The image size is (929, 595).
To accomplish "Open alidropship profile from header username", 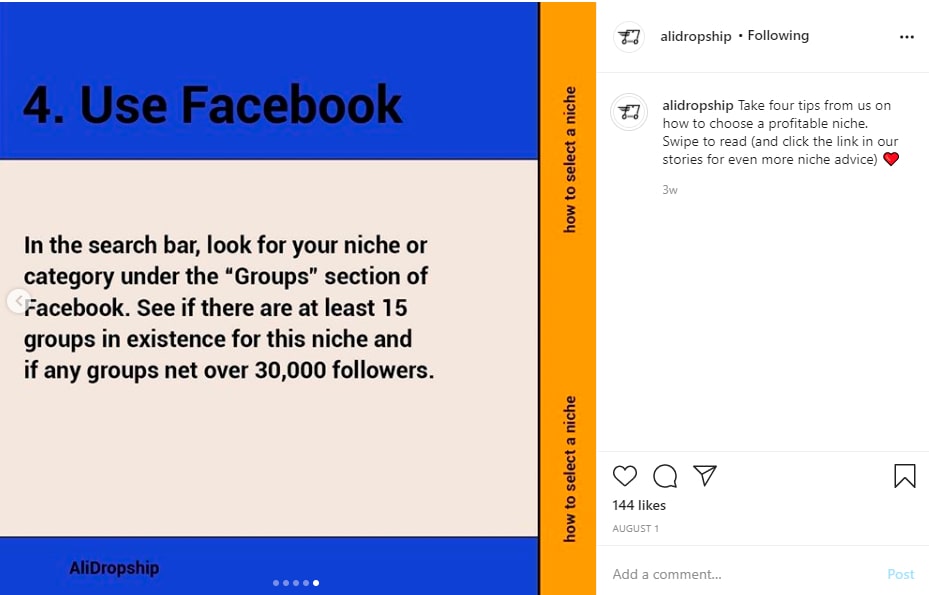I will pyautogui.click(x=695, y=36).
